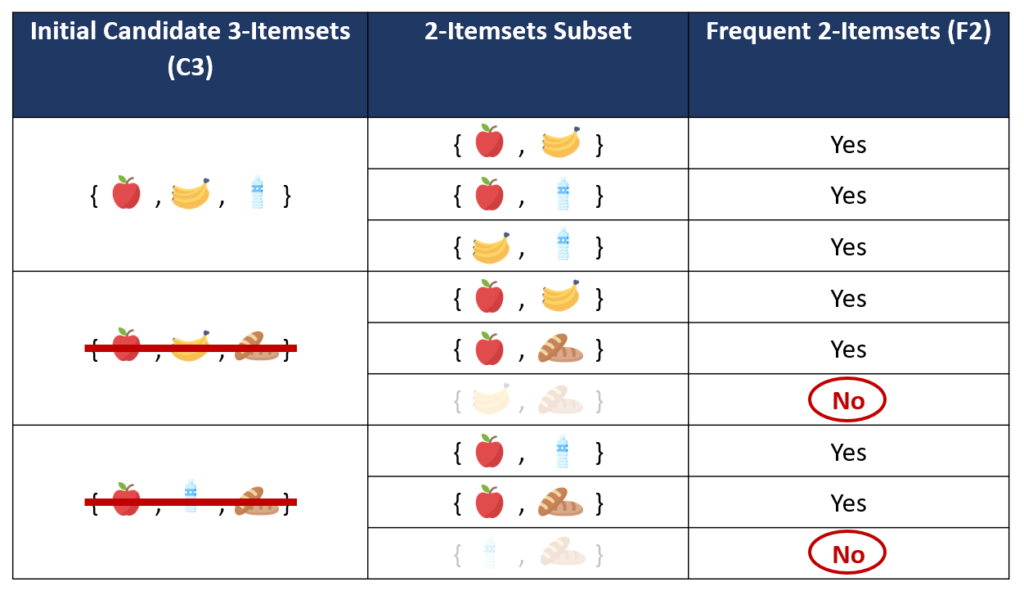
Task: Click the water bottle in the un-crossed 3-itemset
Action: 257,193
